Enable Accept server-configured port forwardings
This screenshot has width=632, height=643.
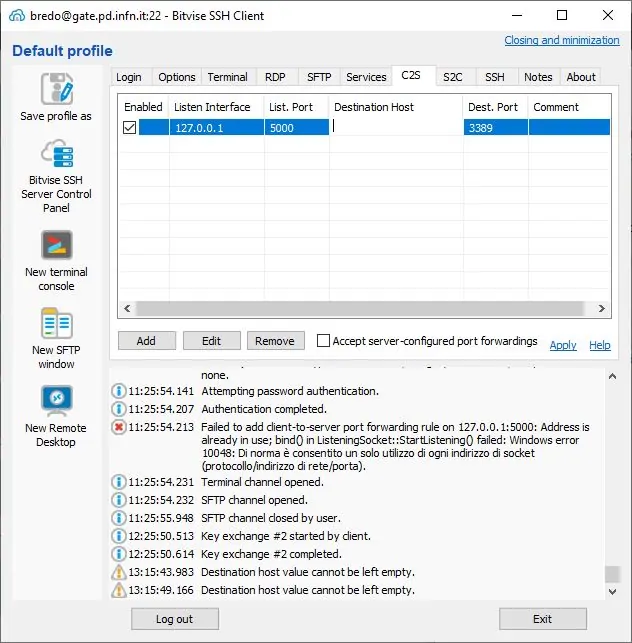point(323,340)
